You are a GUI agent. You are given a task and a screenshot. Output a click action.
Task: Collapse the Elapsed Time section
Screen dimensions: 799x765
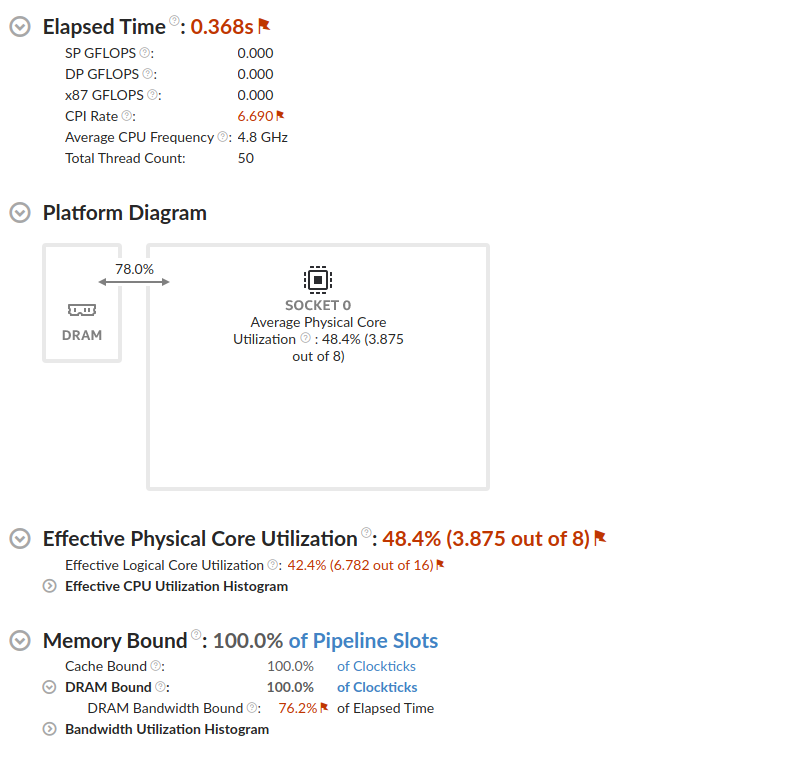pos(19,27)
